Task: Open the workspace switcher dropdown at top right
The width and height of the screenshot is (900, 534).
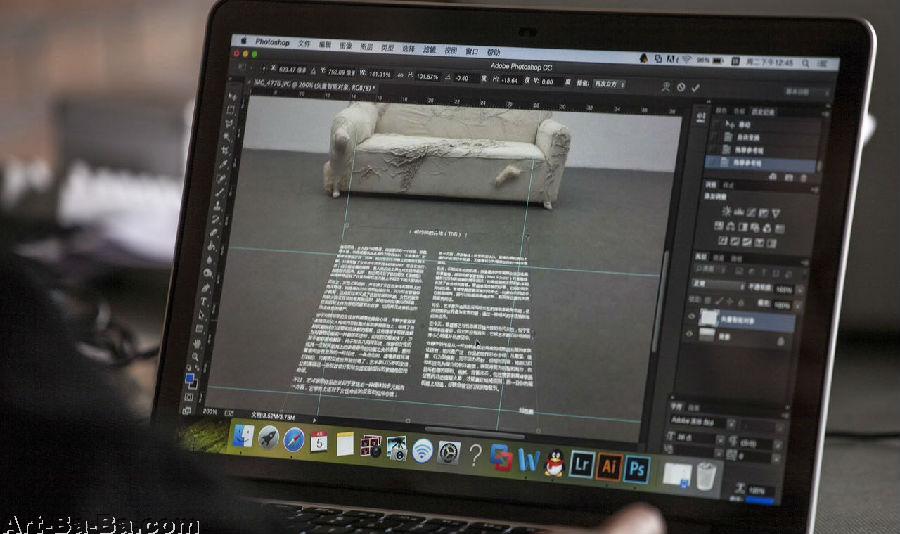Action: [808, 92]
